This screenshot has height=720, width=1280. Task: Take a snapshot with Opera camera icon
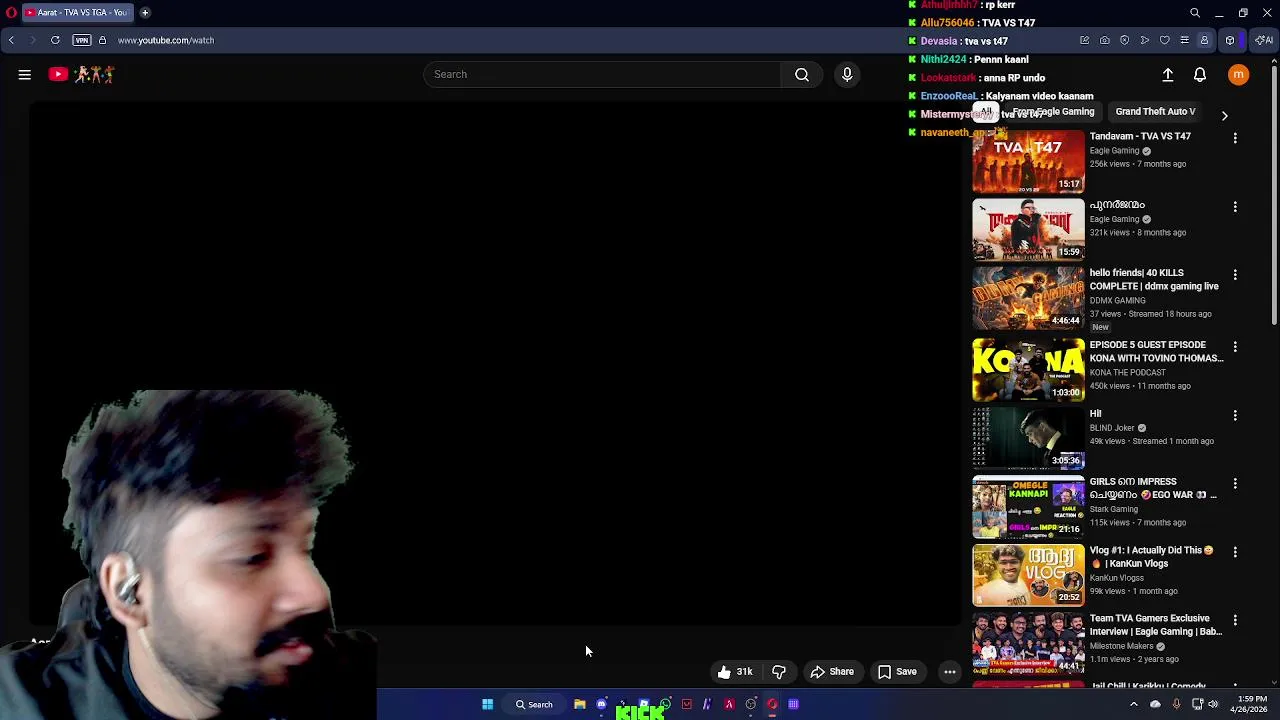click(1105, 40)
